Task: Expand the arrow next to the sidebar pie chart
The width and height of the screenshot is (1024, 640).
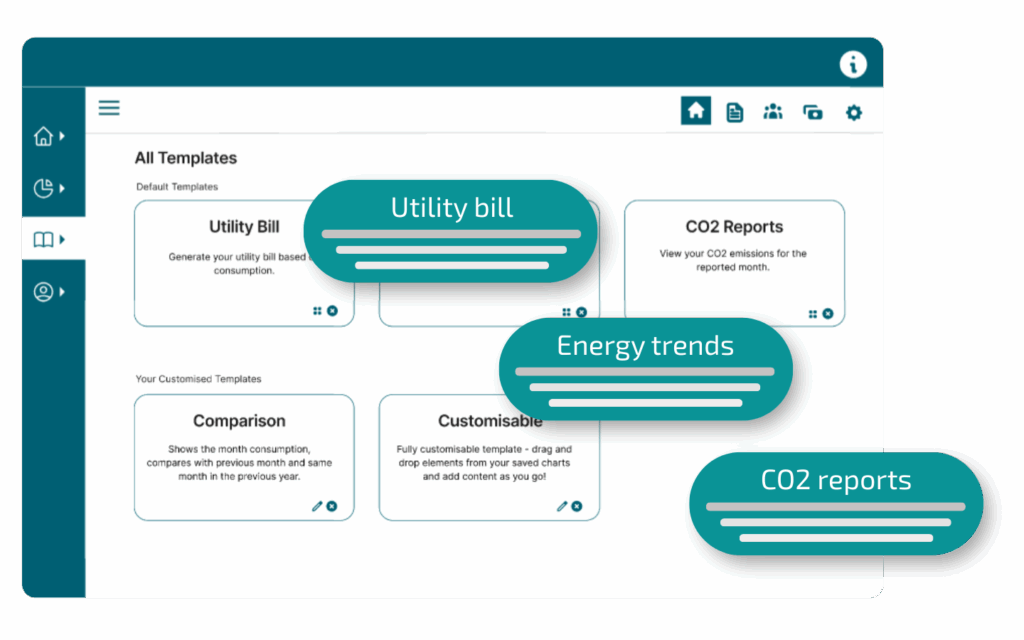Action: 62,188
